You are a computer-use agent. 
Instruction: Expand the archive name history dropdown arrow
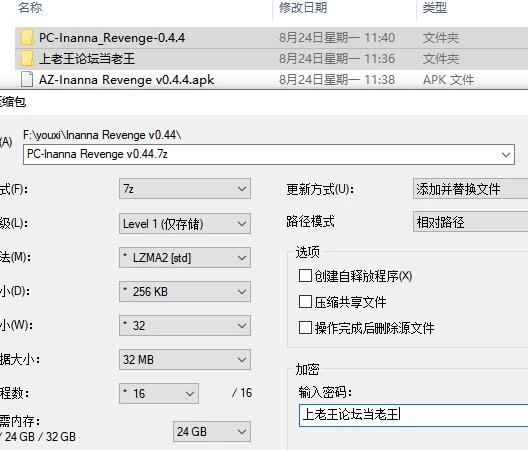(505, 155)
